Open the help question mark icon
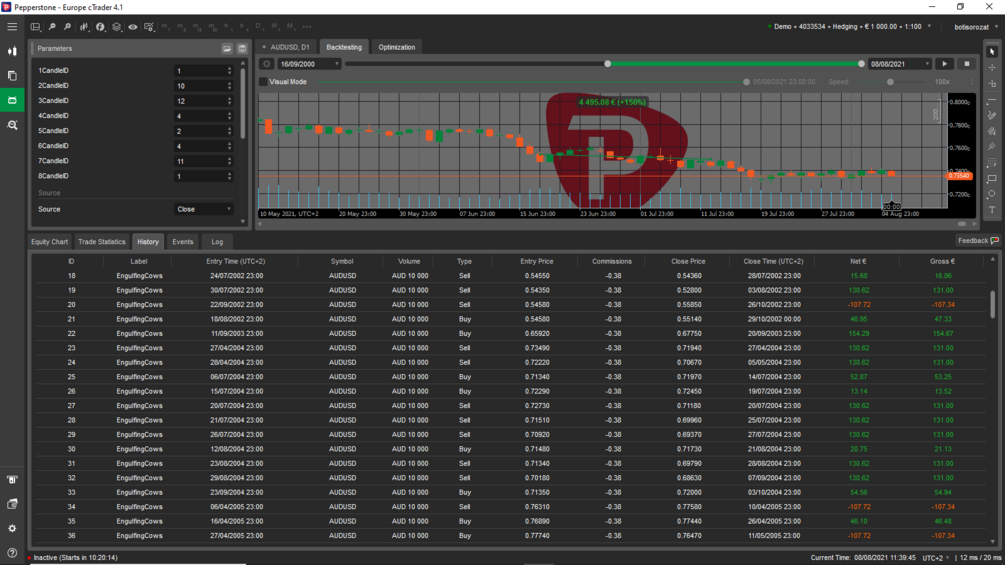Screen dimensions: 1005x565 tap(12, 553)
